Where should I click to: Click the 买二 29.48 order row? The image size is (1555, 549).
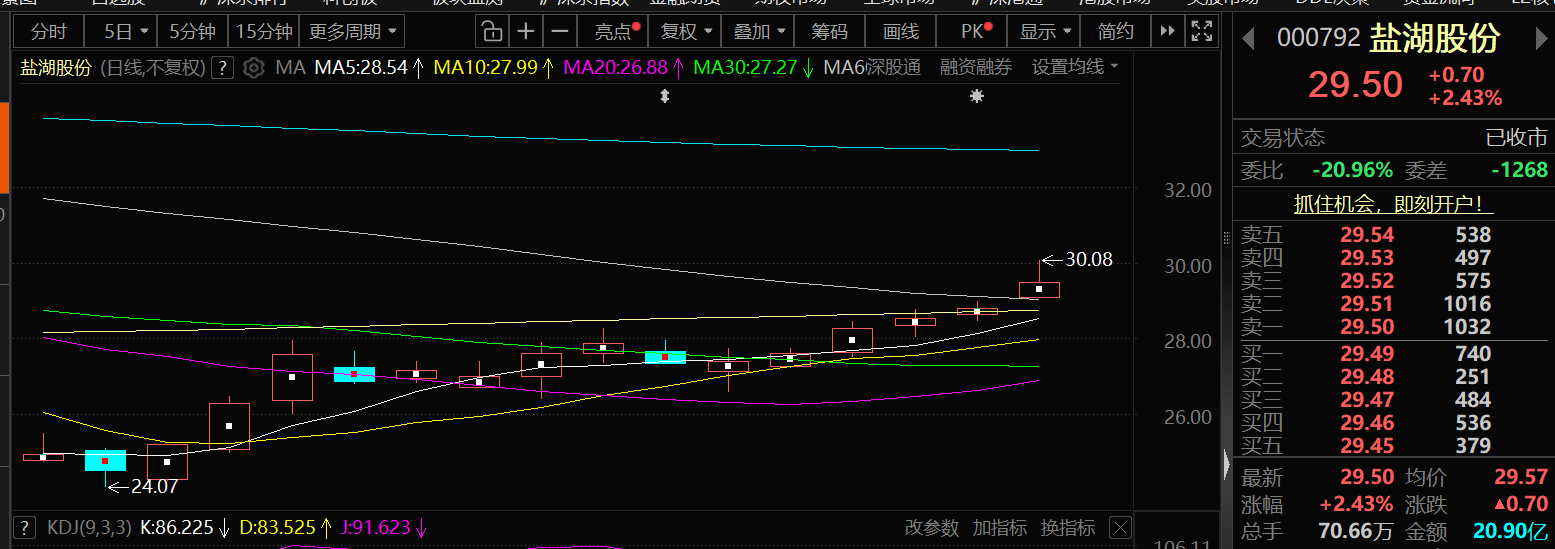point(1393,377)
